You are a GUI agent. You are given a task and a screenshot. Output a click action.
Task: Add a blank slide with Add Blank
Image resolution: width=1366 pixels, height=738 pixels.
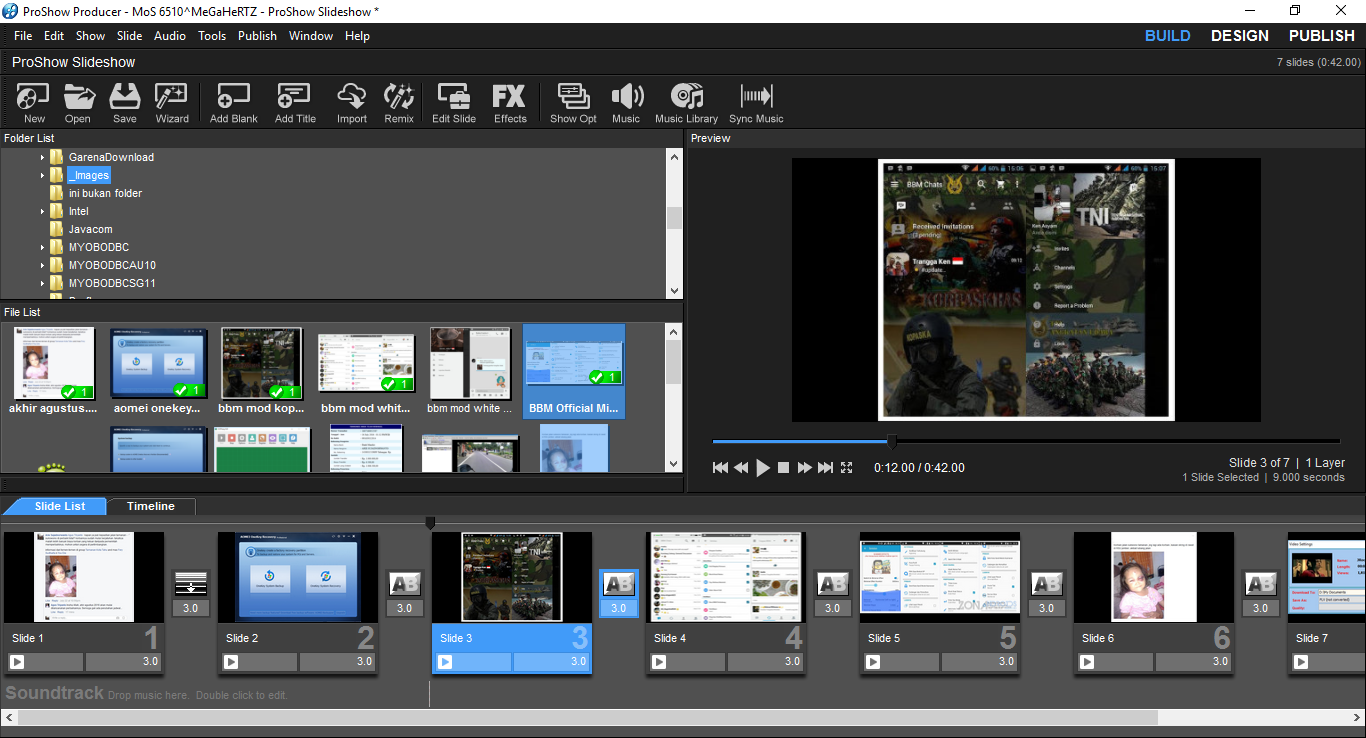[x=233, y=103]
